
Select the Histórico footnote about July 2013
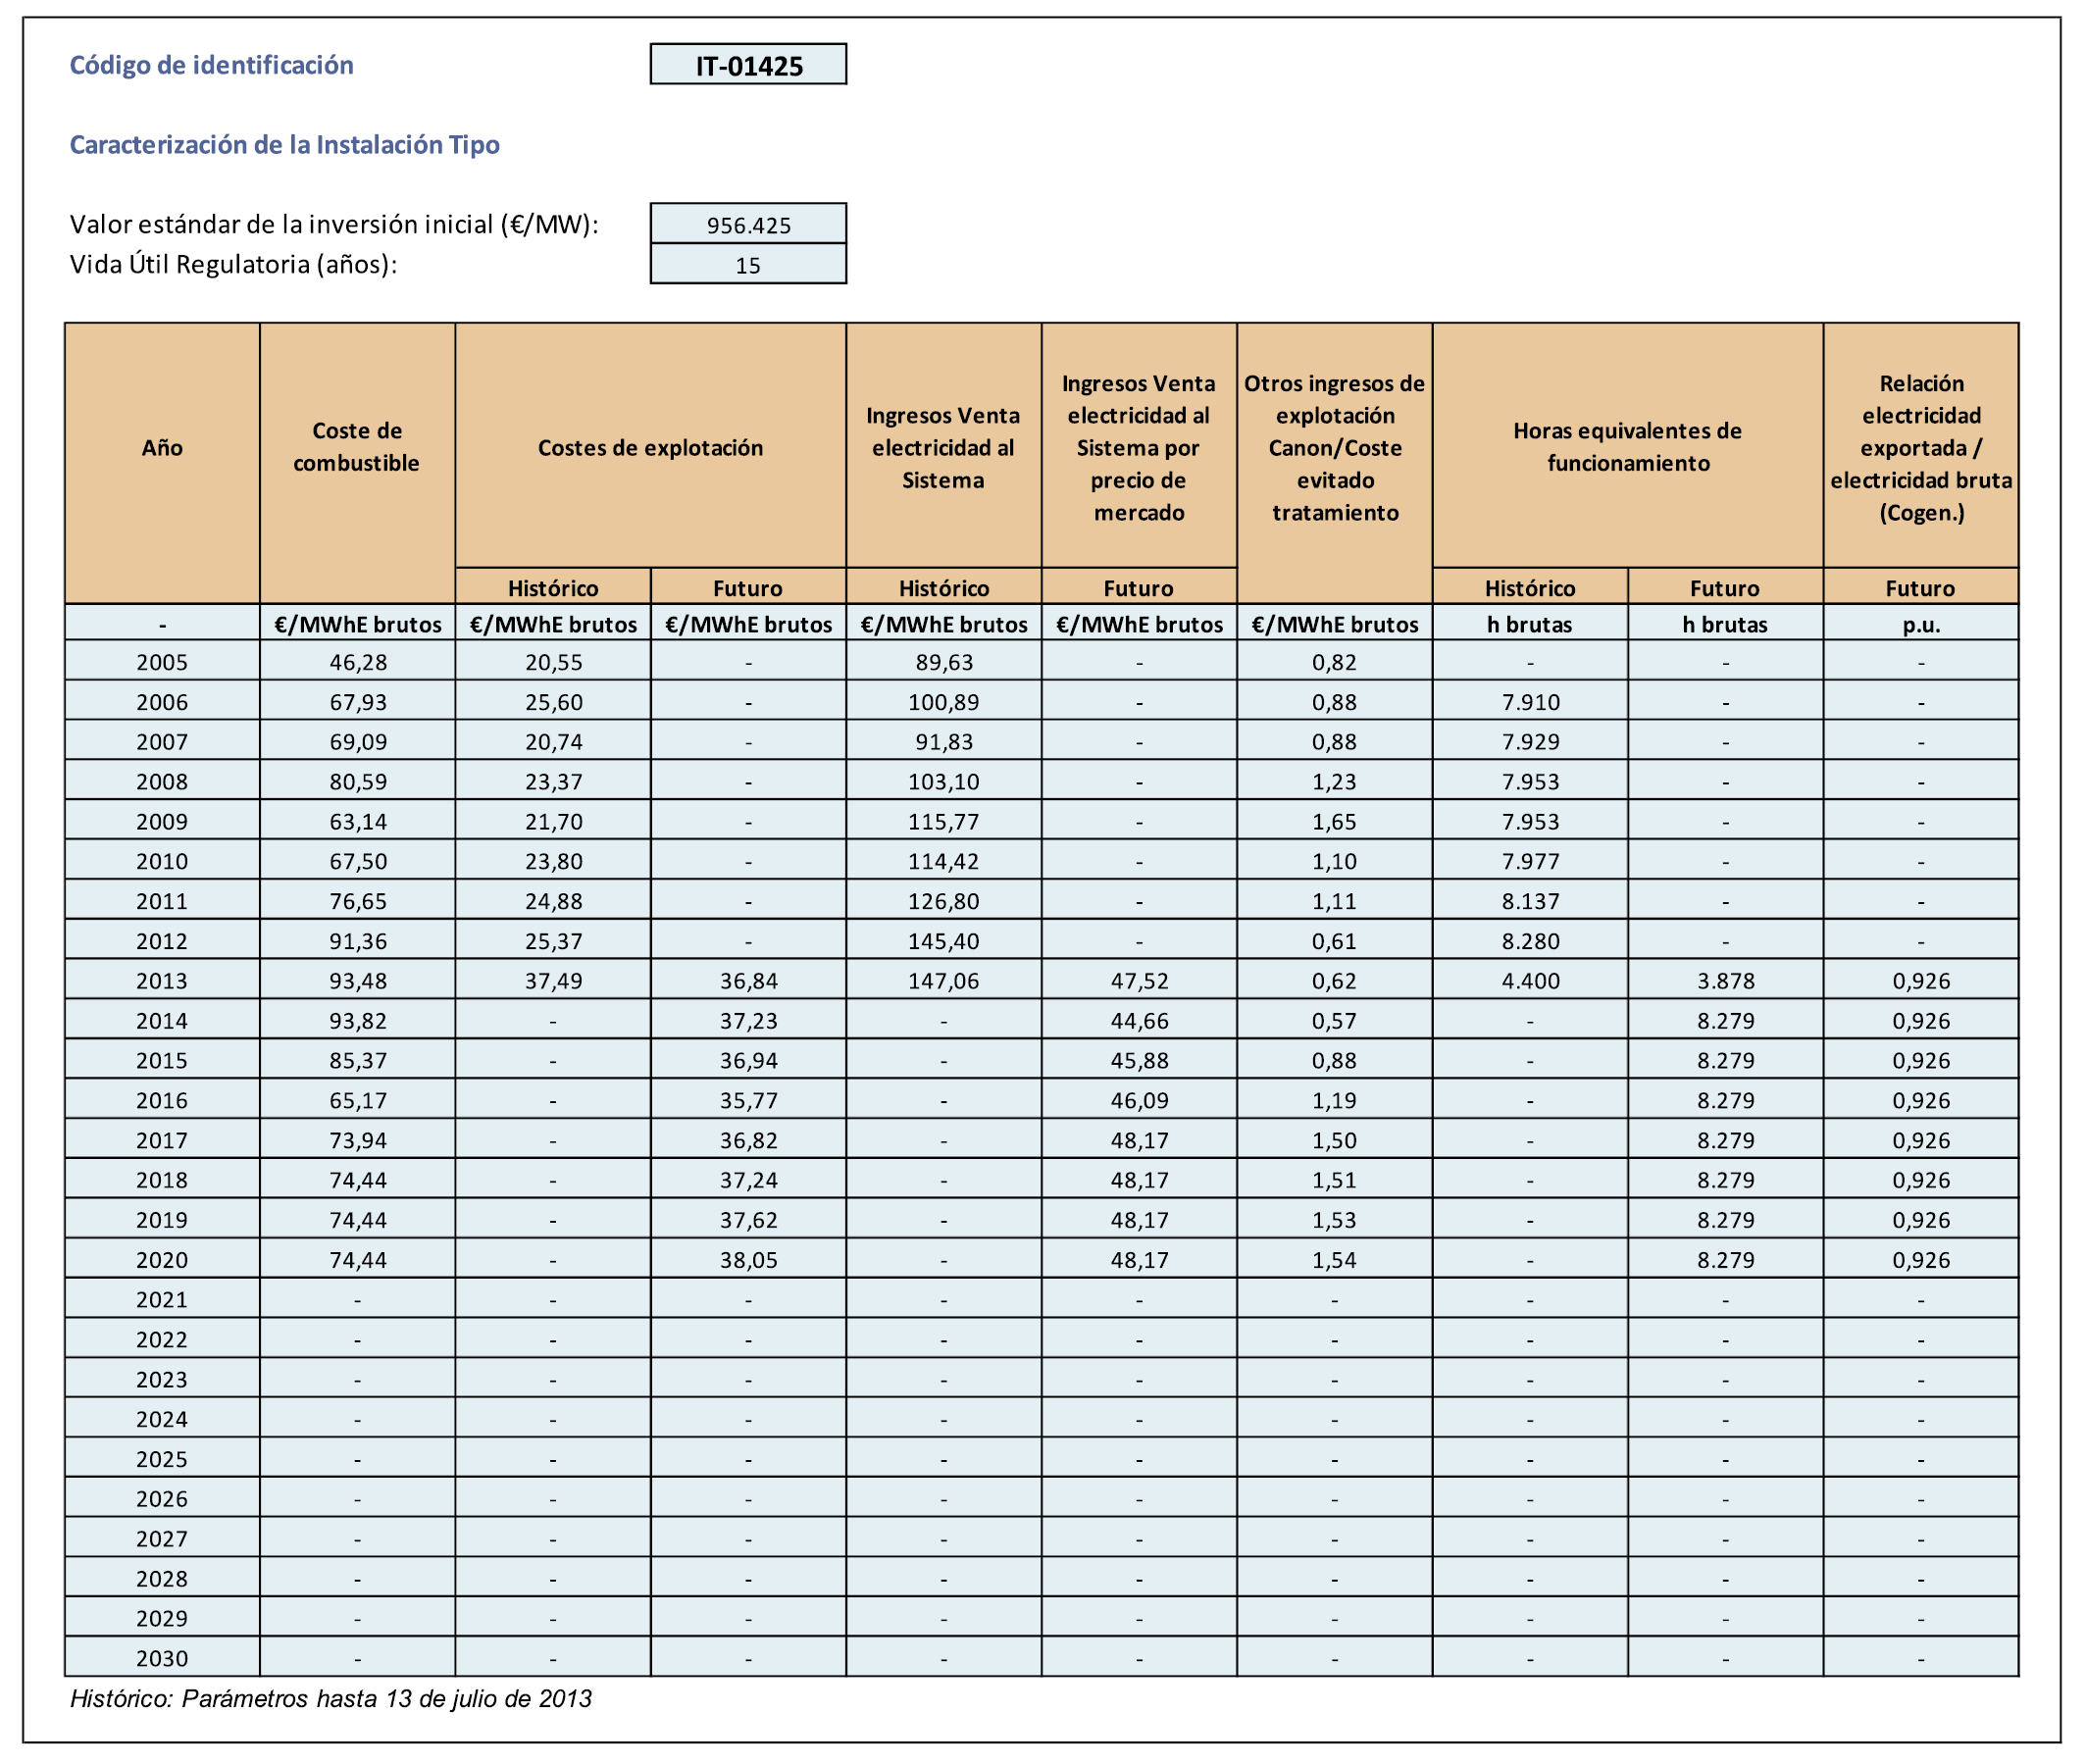point(331,1699)
